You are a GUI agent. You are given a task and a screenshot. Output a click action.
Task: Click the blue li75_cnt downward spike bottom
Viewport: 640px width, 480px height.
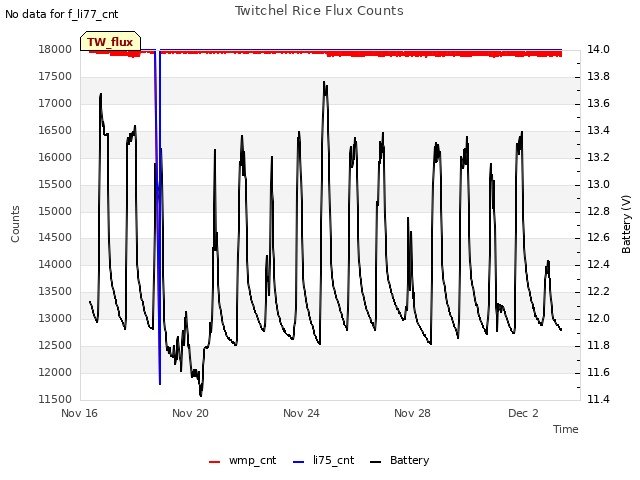click(x=160, y=383)
